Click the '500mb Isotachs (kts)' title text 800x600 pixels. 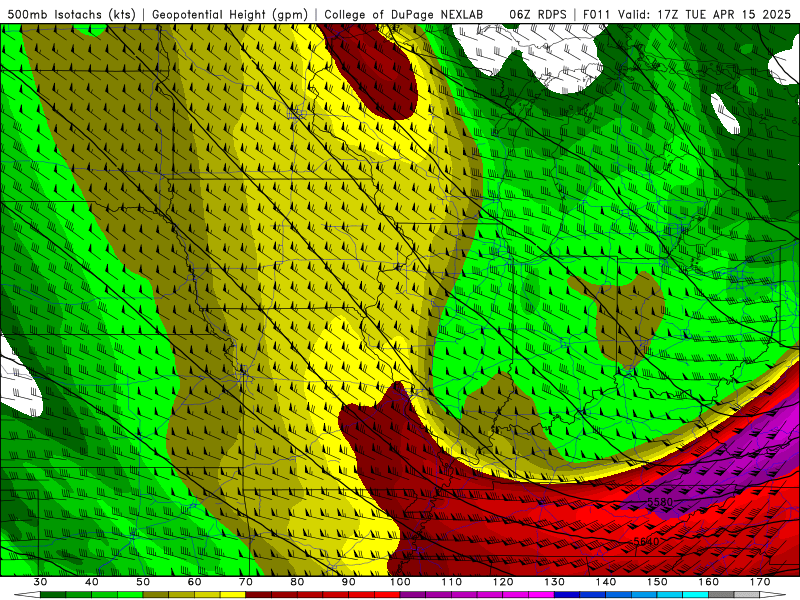tap(71, 14)
